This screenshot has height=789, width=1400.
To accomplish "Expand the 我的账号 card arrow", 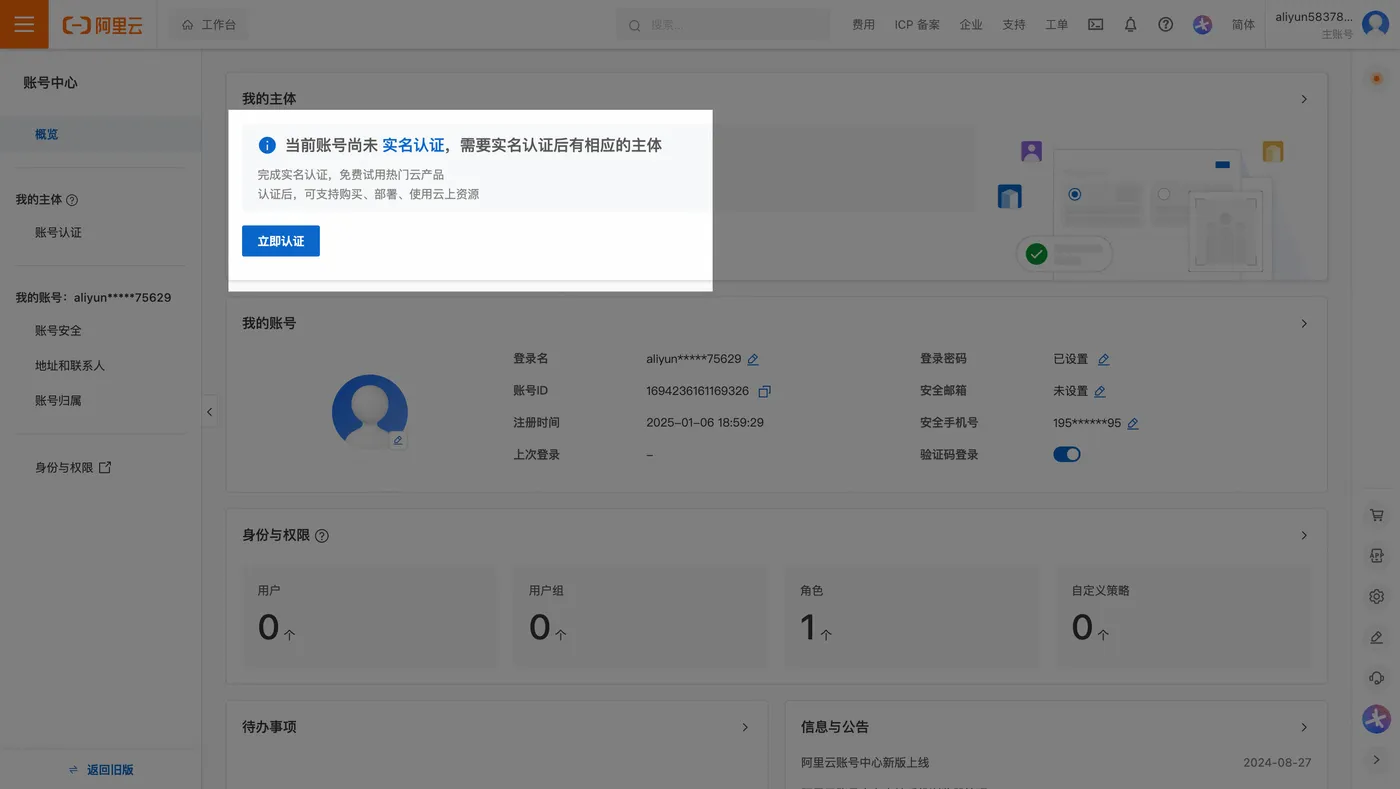I will click(1304, 324).
